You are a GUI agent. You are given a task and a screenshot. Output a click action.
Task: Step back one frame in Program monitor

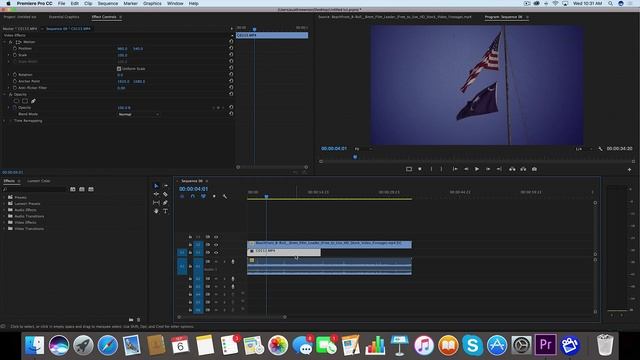click(466, 169)
